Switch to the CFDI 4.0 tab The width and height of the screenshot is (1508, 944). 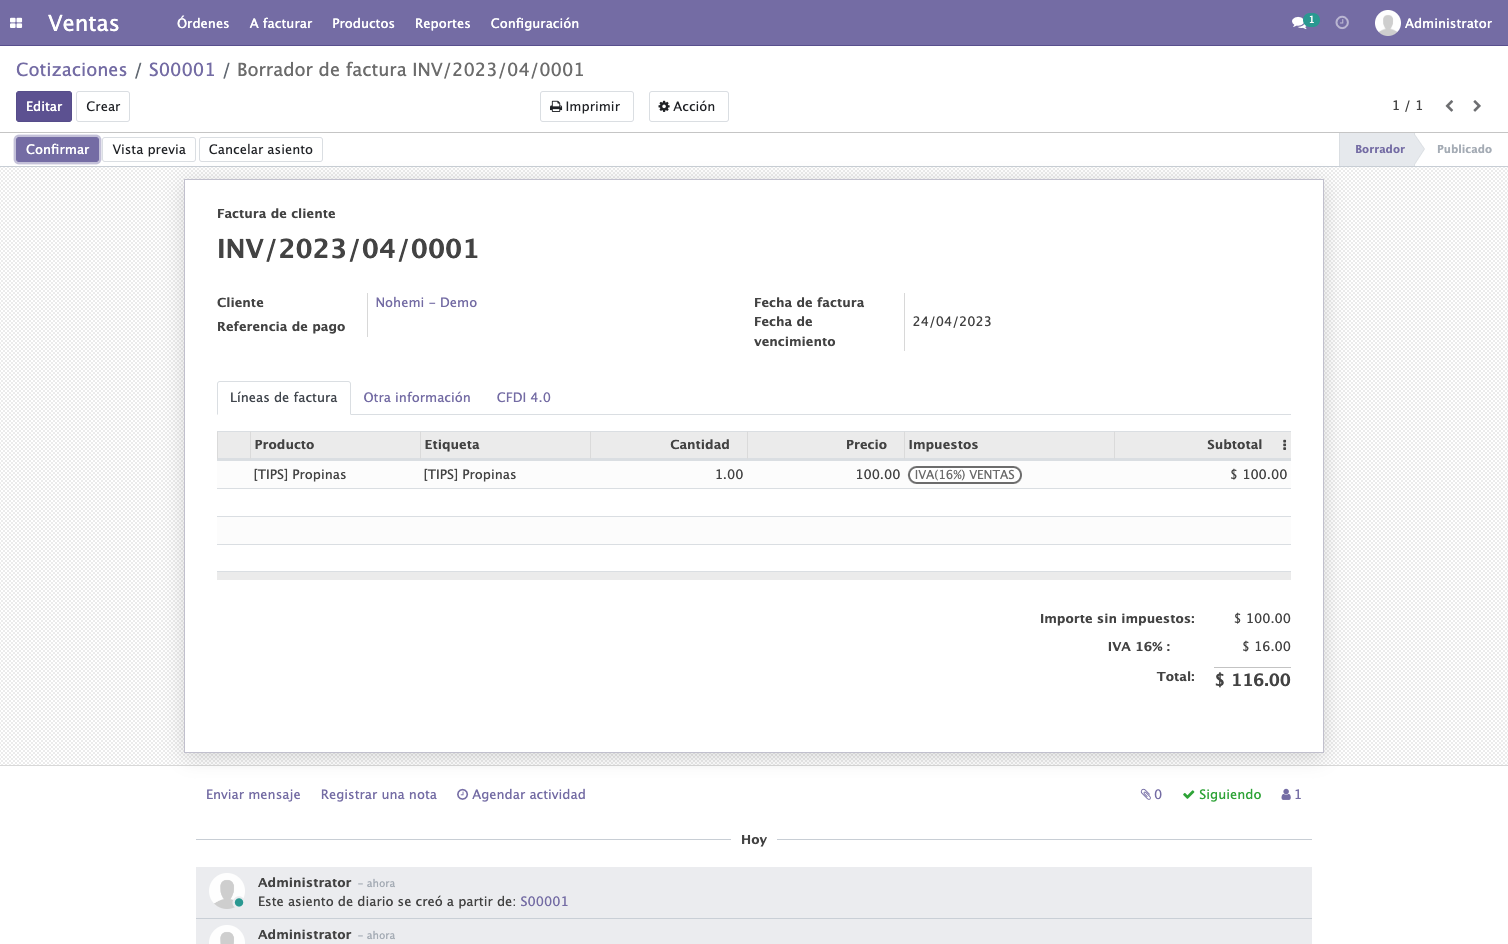click(524, 398)
